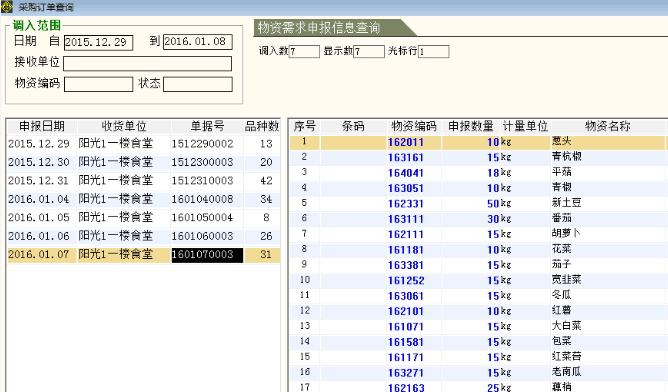This screenshot has width=668, height=392.
Task: Click the 序号 column header
Action: (305, 127)
